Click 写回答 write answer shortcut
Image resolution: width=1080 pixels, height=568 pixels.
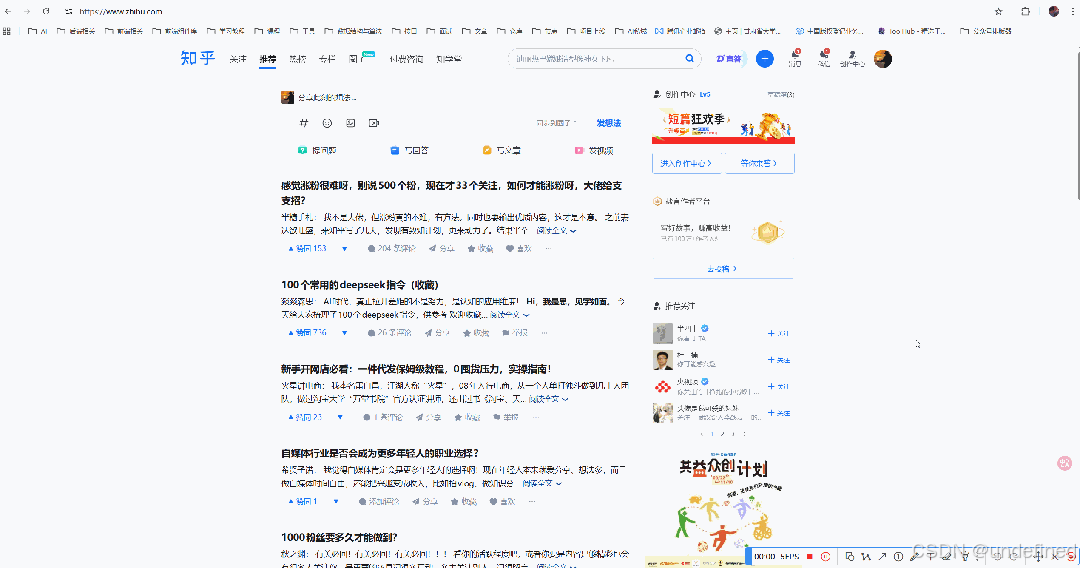409,150
